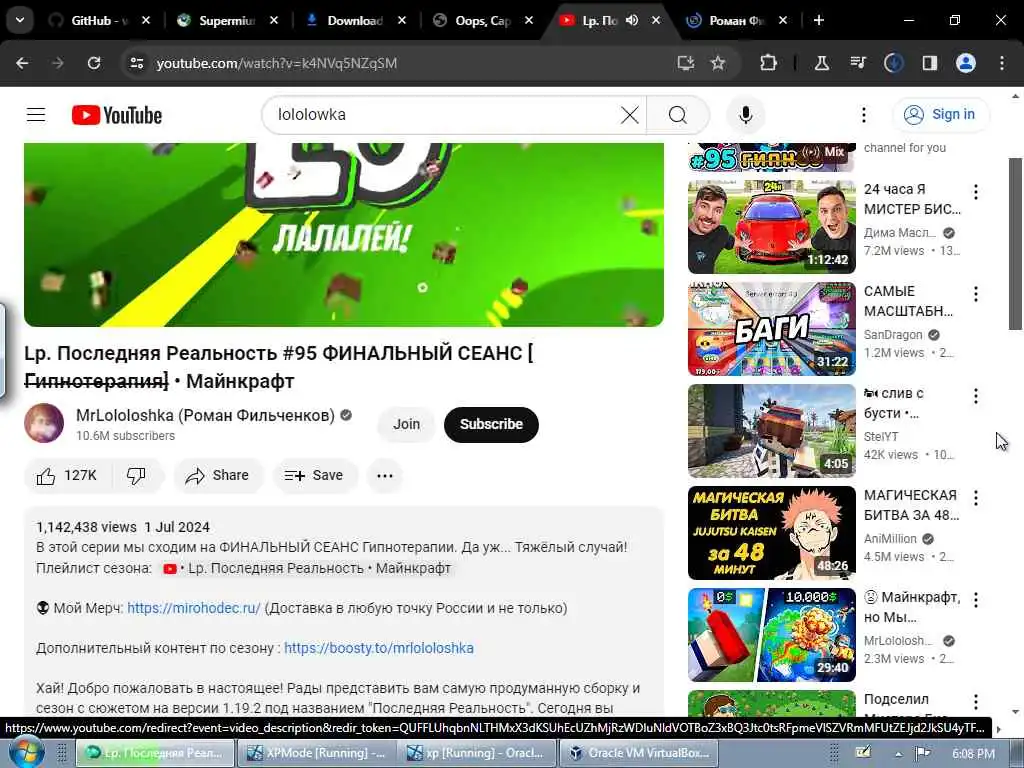Bookmark this page with the star icon

718,63
